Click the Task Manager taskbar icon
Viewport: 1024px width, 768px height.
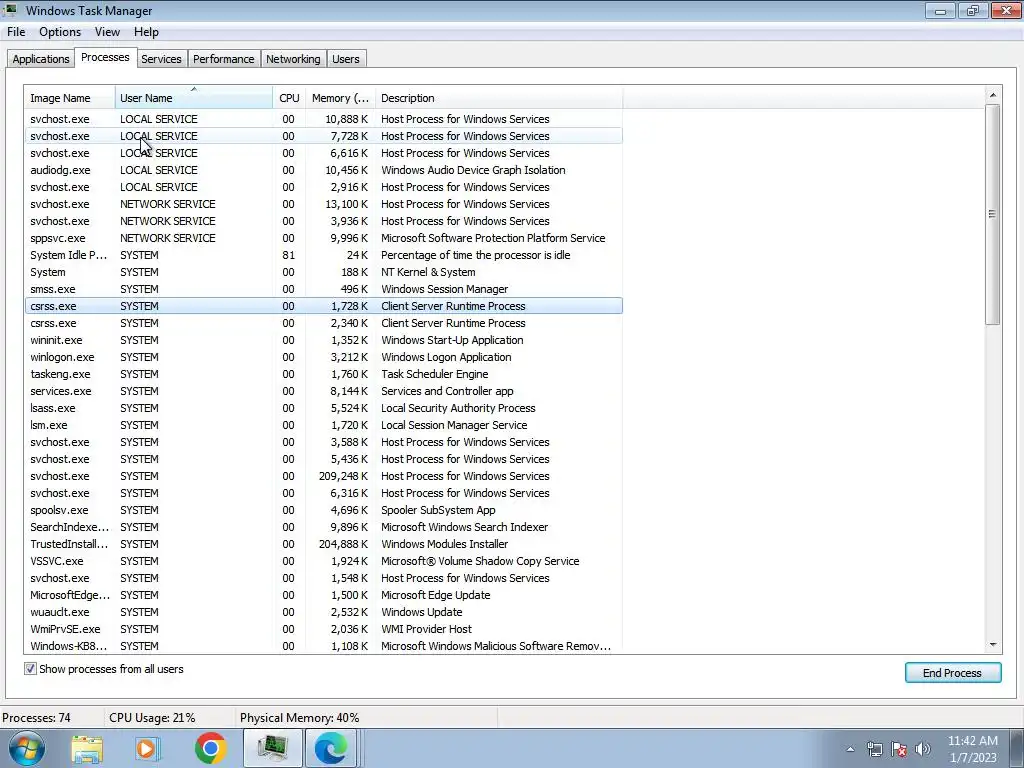pyautogui.click(x=273, y=748)
